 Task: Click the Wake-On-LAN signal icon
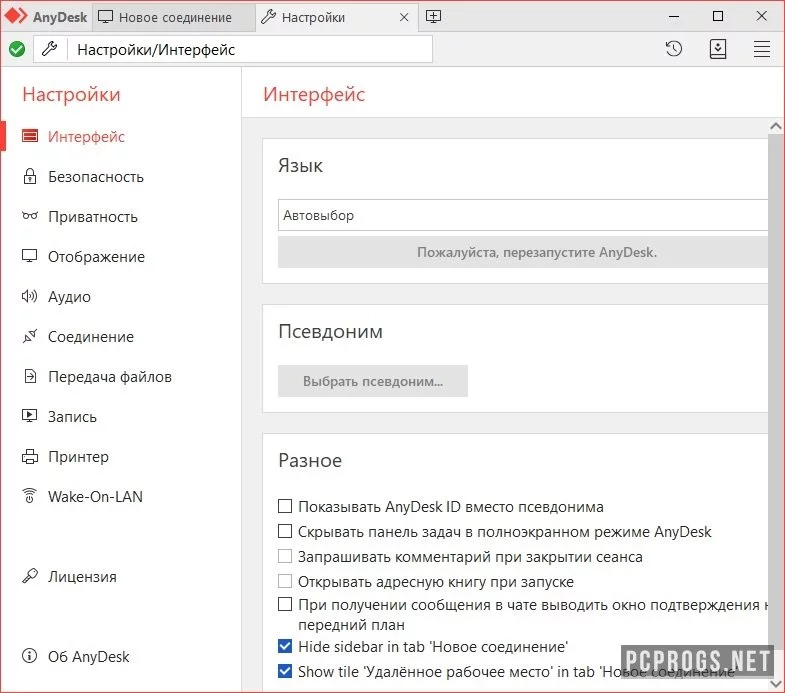tap(30, 496)
